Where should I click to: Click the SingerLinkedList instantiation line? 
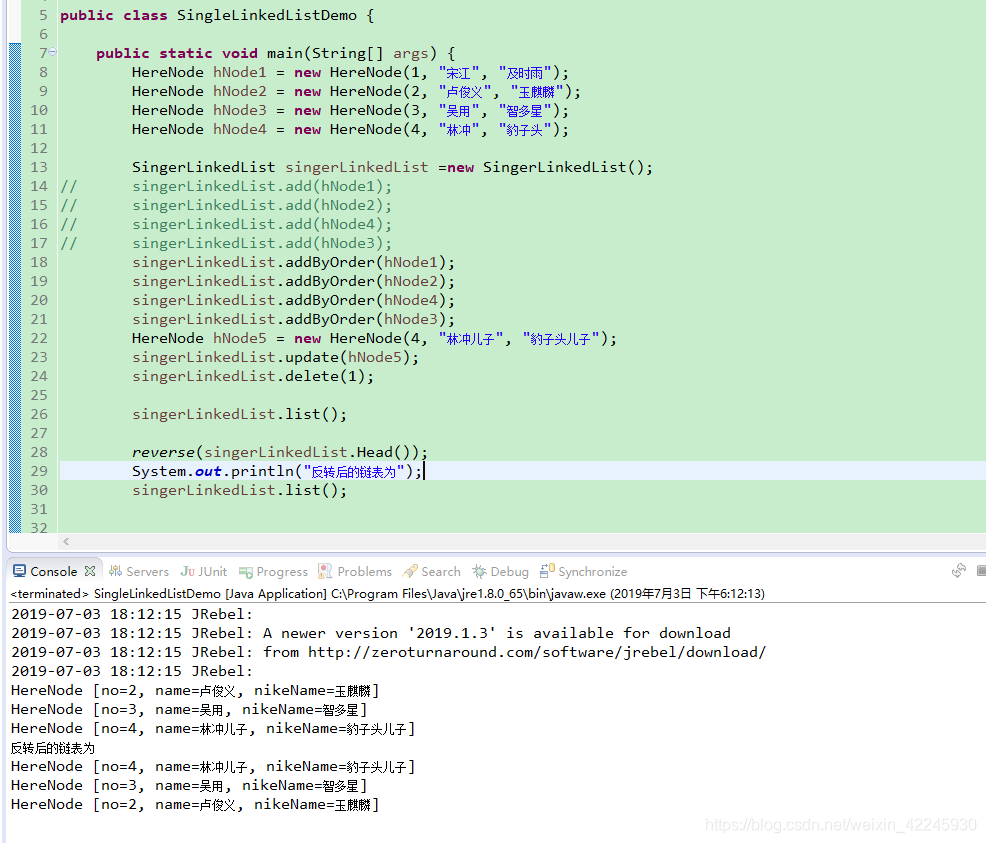coord(392,167)
